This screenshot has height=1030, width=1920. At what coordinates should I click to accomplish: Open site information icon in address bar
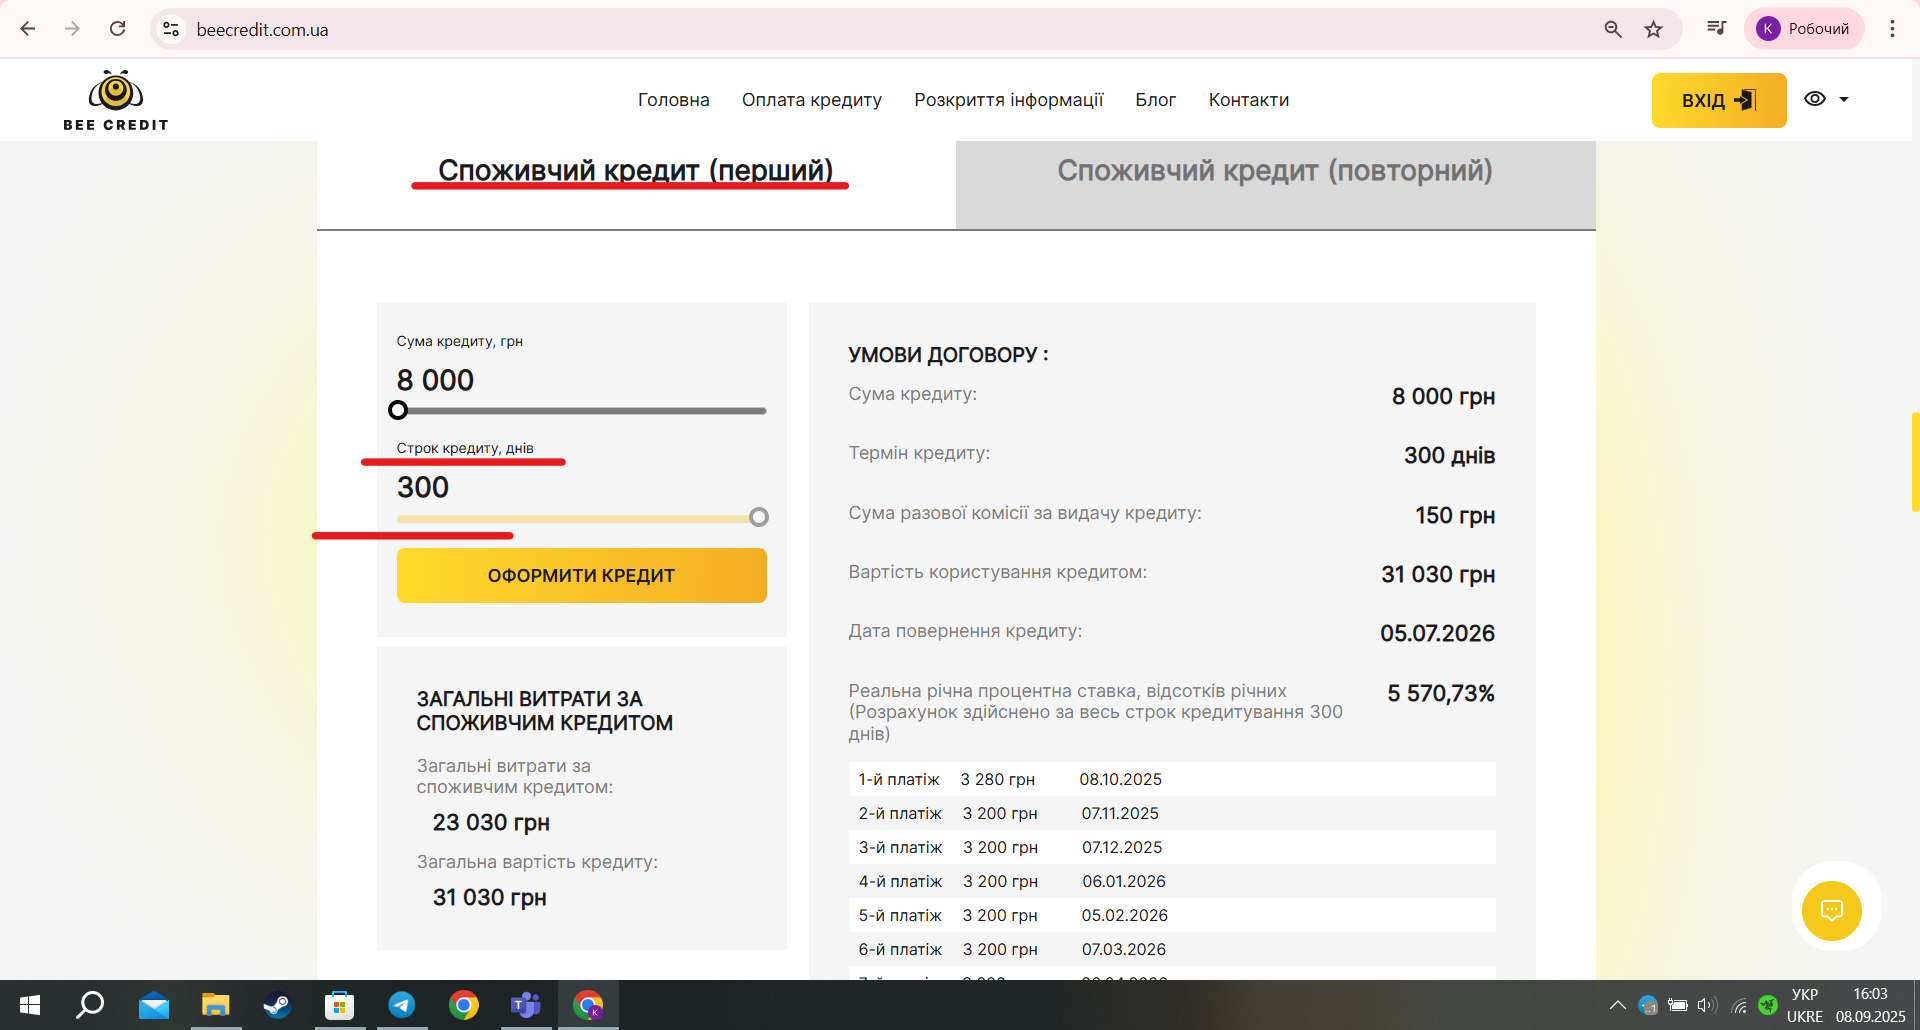point(171,29)
